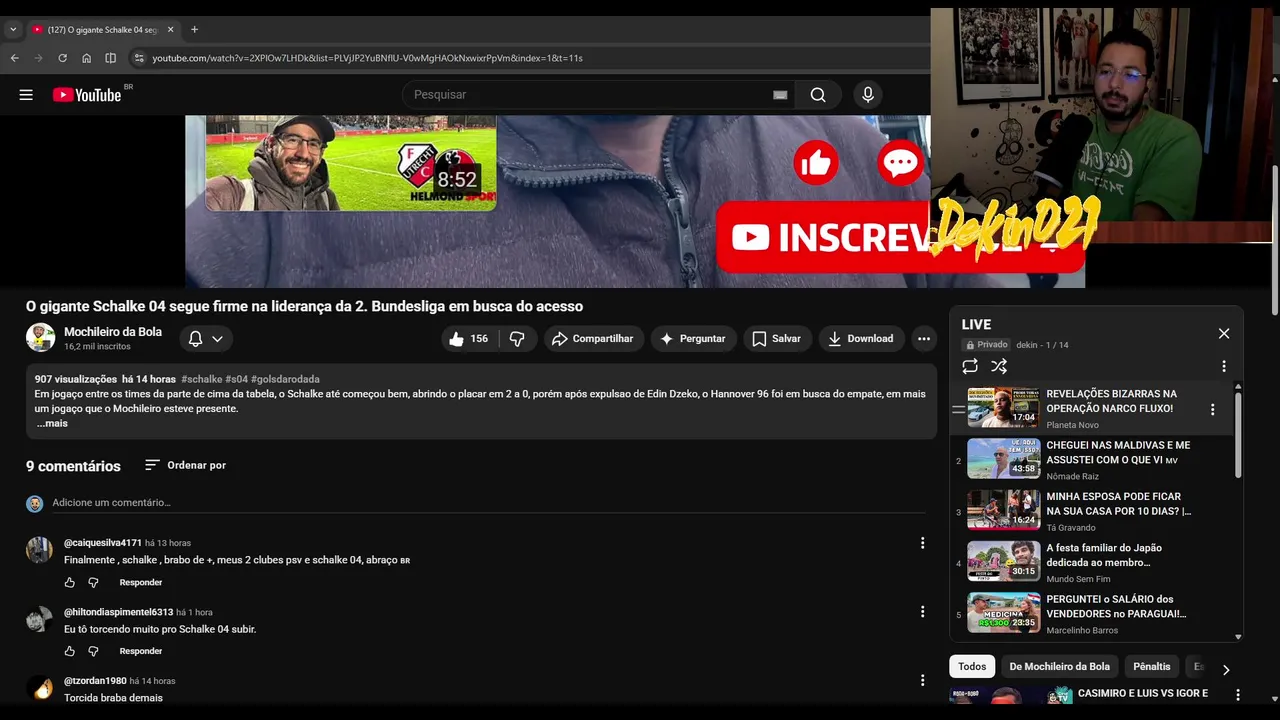Toggle playlist loop
This screenshot has width=1280, height=720.
pos(970,367)
